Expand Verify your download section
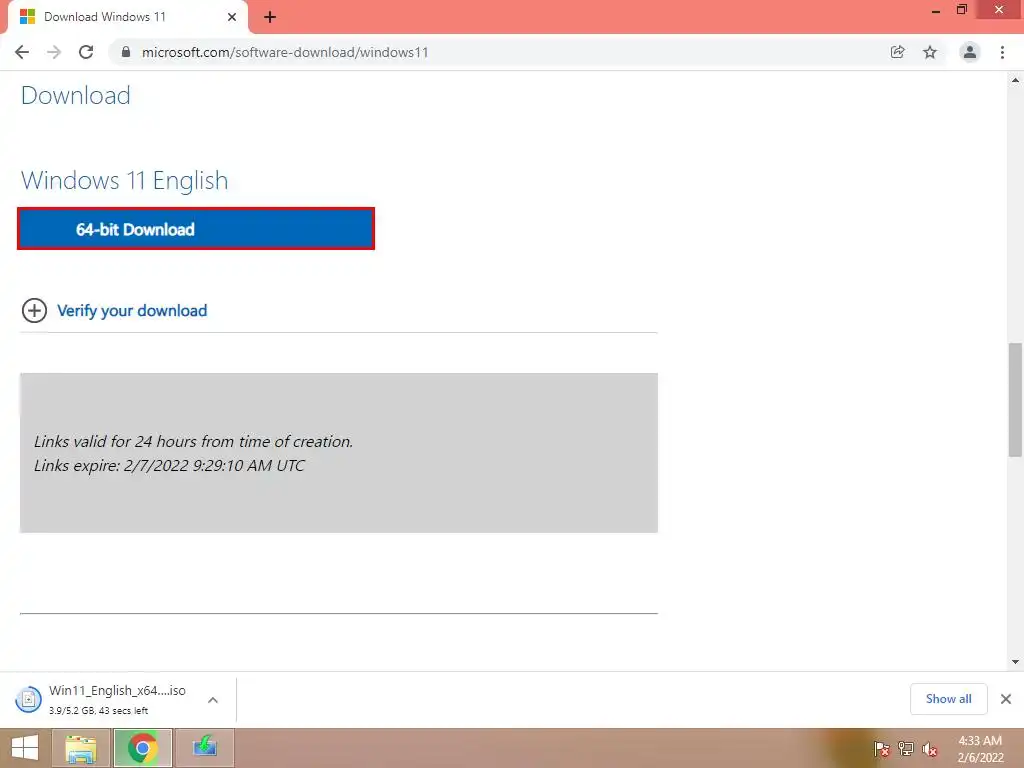 (x=34, y=311)
